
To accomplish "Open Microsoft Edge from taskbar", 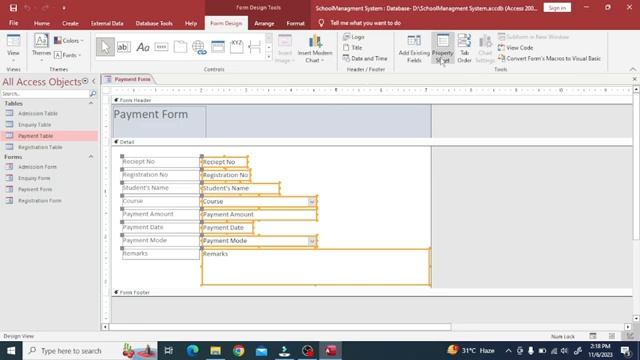I will pos(192,351).
